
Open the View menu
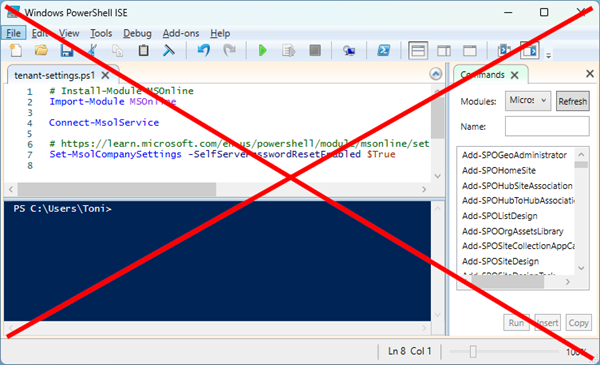pos(69,33)
